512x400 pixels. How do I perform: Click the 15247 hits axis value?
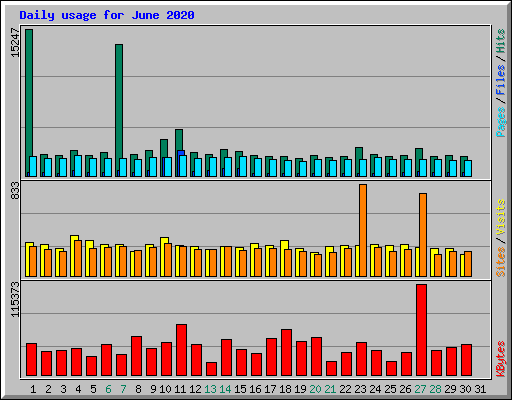point(15,43)
